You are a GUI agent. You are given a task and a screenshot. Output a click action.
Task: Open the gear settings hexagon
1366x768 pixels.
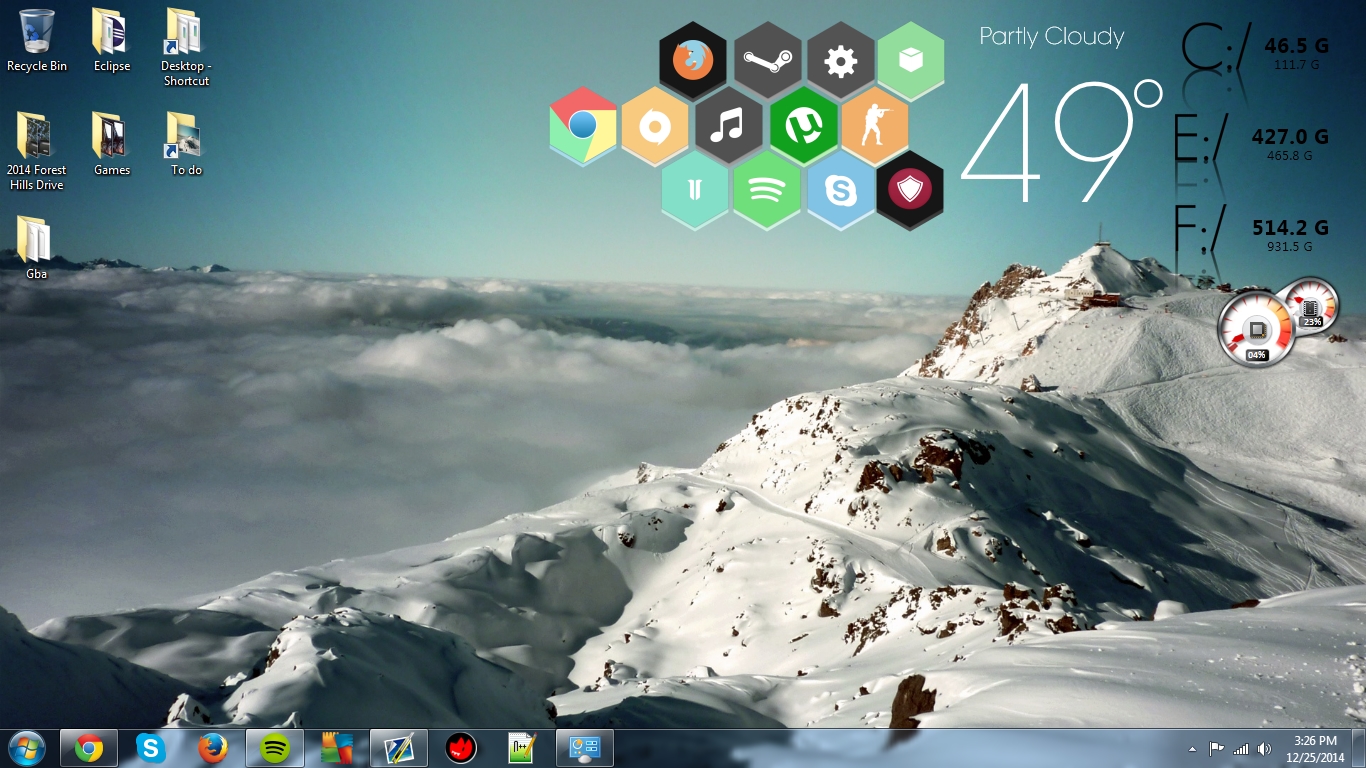pos(840,61)
